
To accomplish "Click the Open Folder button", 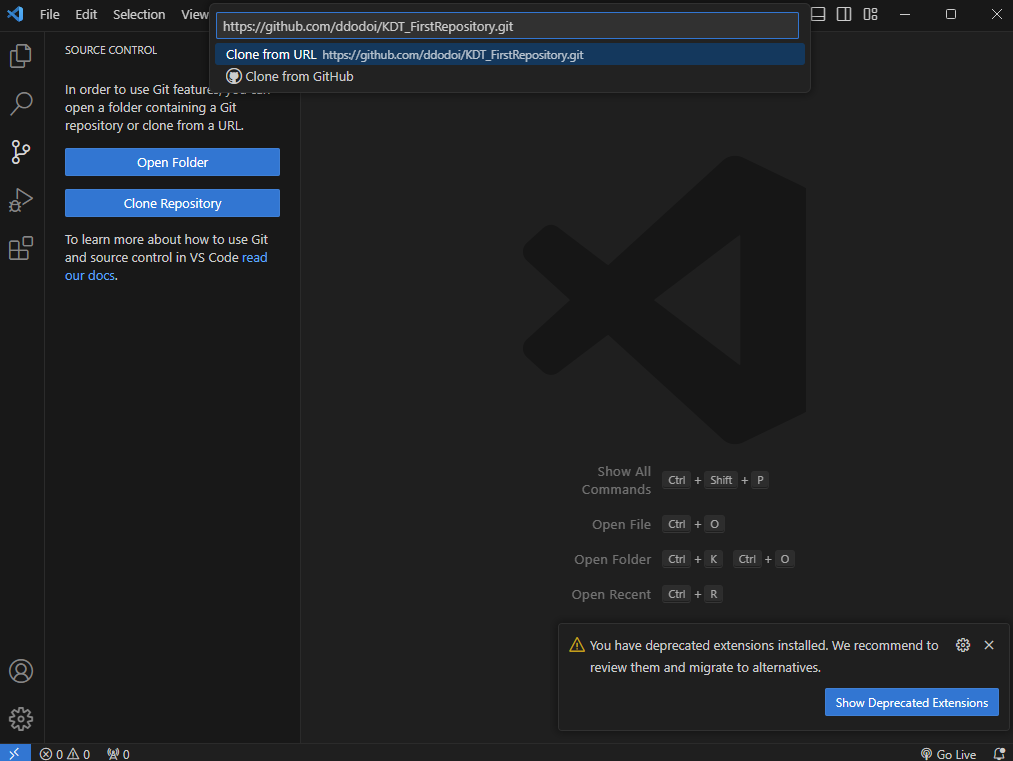I will point(172,162).
